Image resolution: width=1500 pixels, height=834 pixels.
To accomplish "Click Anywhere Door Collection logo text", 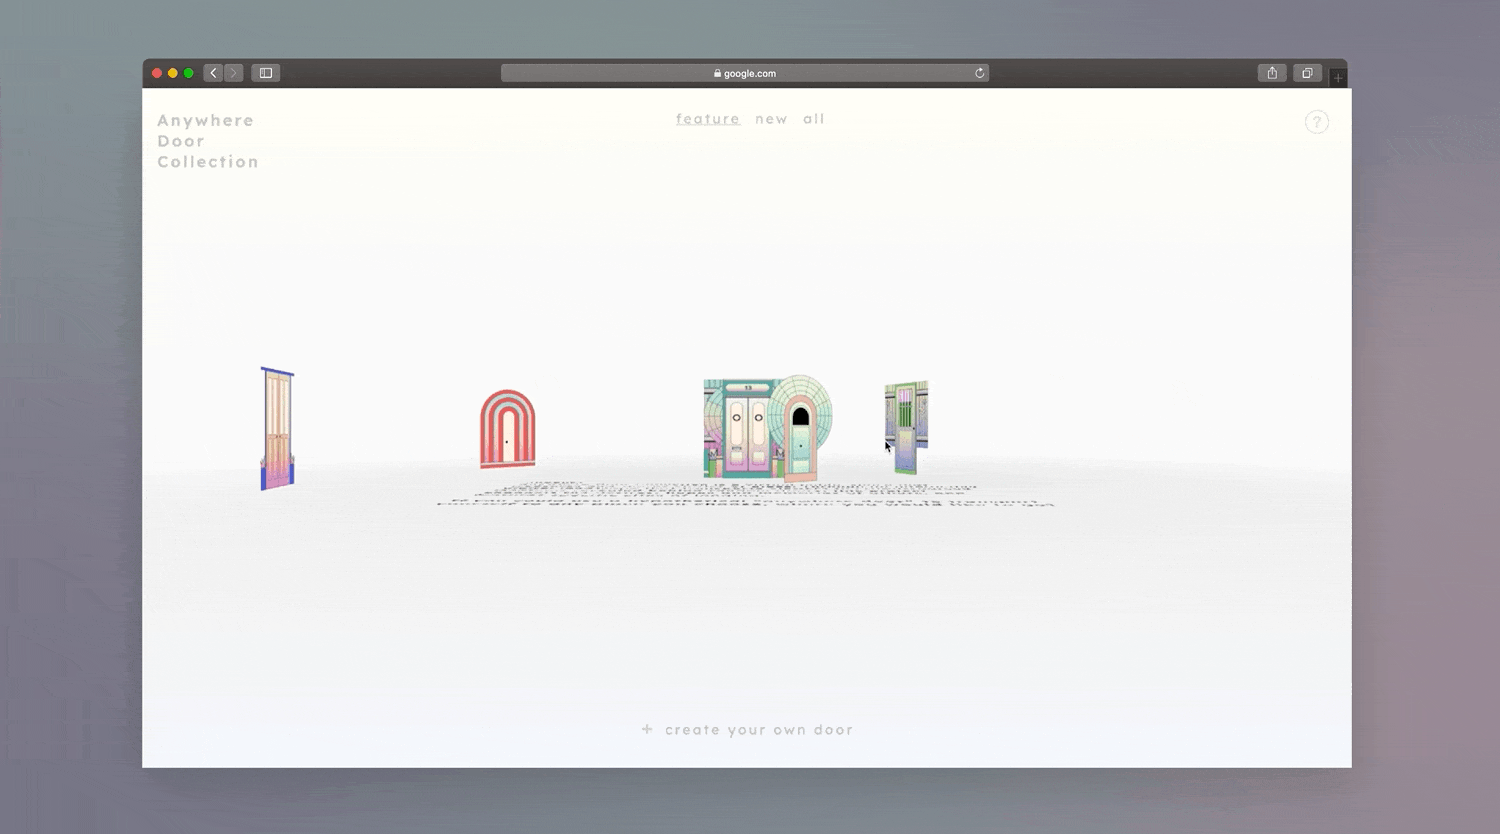I will tap(208, 141).
